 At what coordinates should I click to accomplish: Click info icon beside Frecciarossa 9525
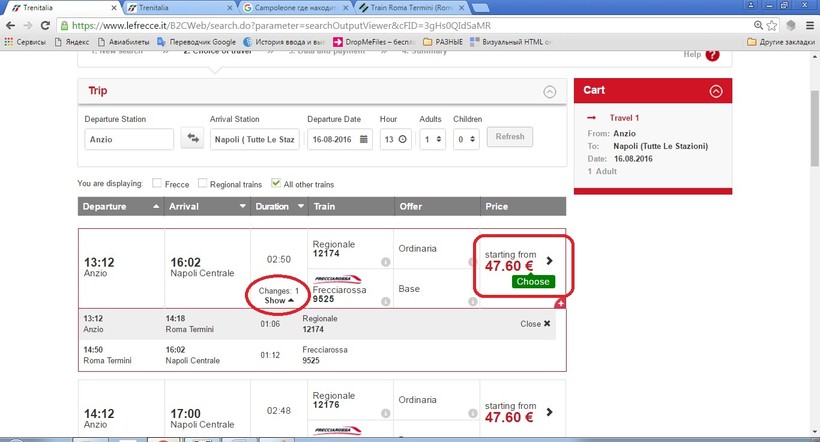point(385,299)
